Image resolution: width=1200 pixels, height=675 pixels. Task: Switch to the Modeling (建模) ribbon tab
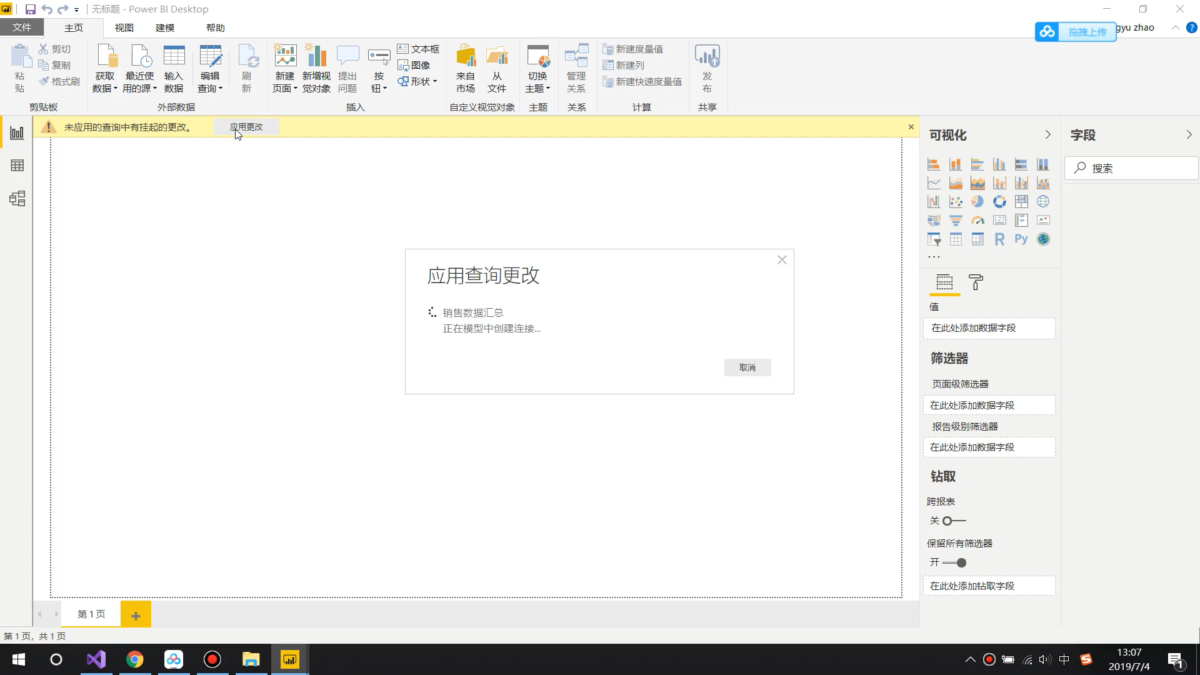click(165, 28)
